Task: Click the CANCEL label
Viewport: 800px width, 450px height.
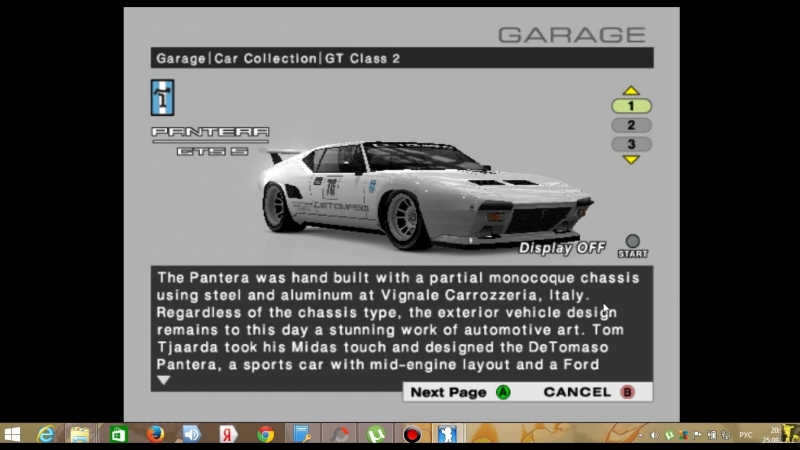Action: point(577,392)
